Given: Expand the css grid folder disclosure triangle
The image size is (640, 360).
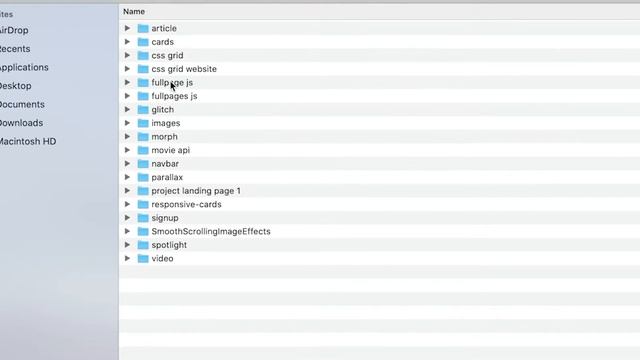Looking at the screenshot, I should (127, 55).
